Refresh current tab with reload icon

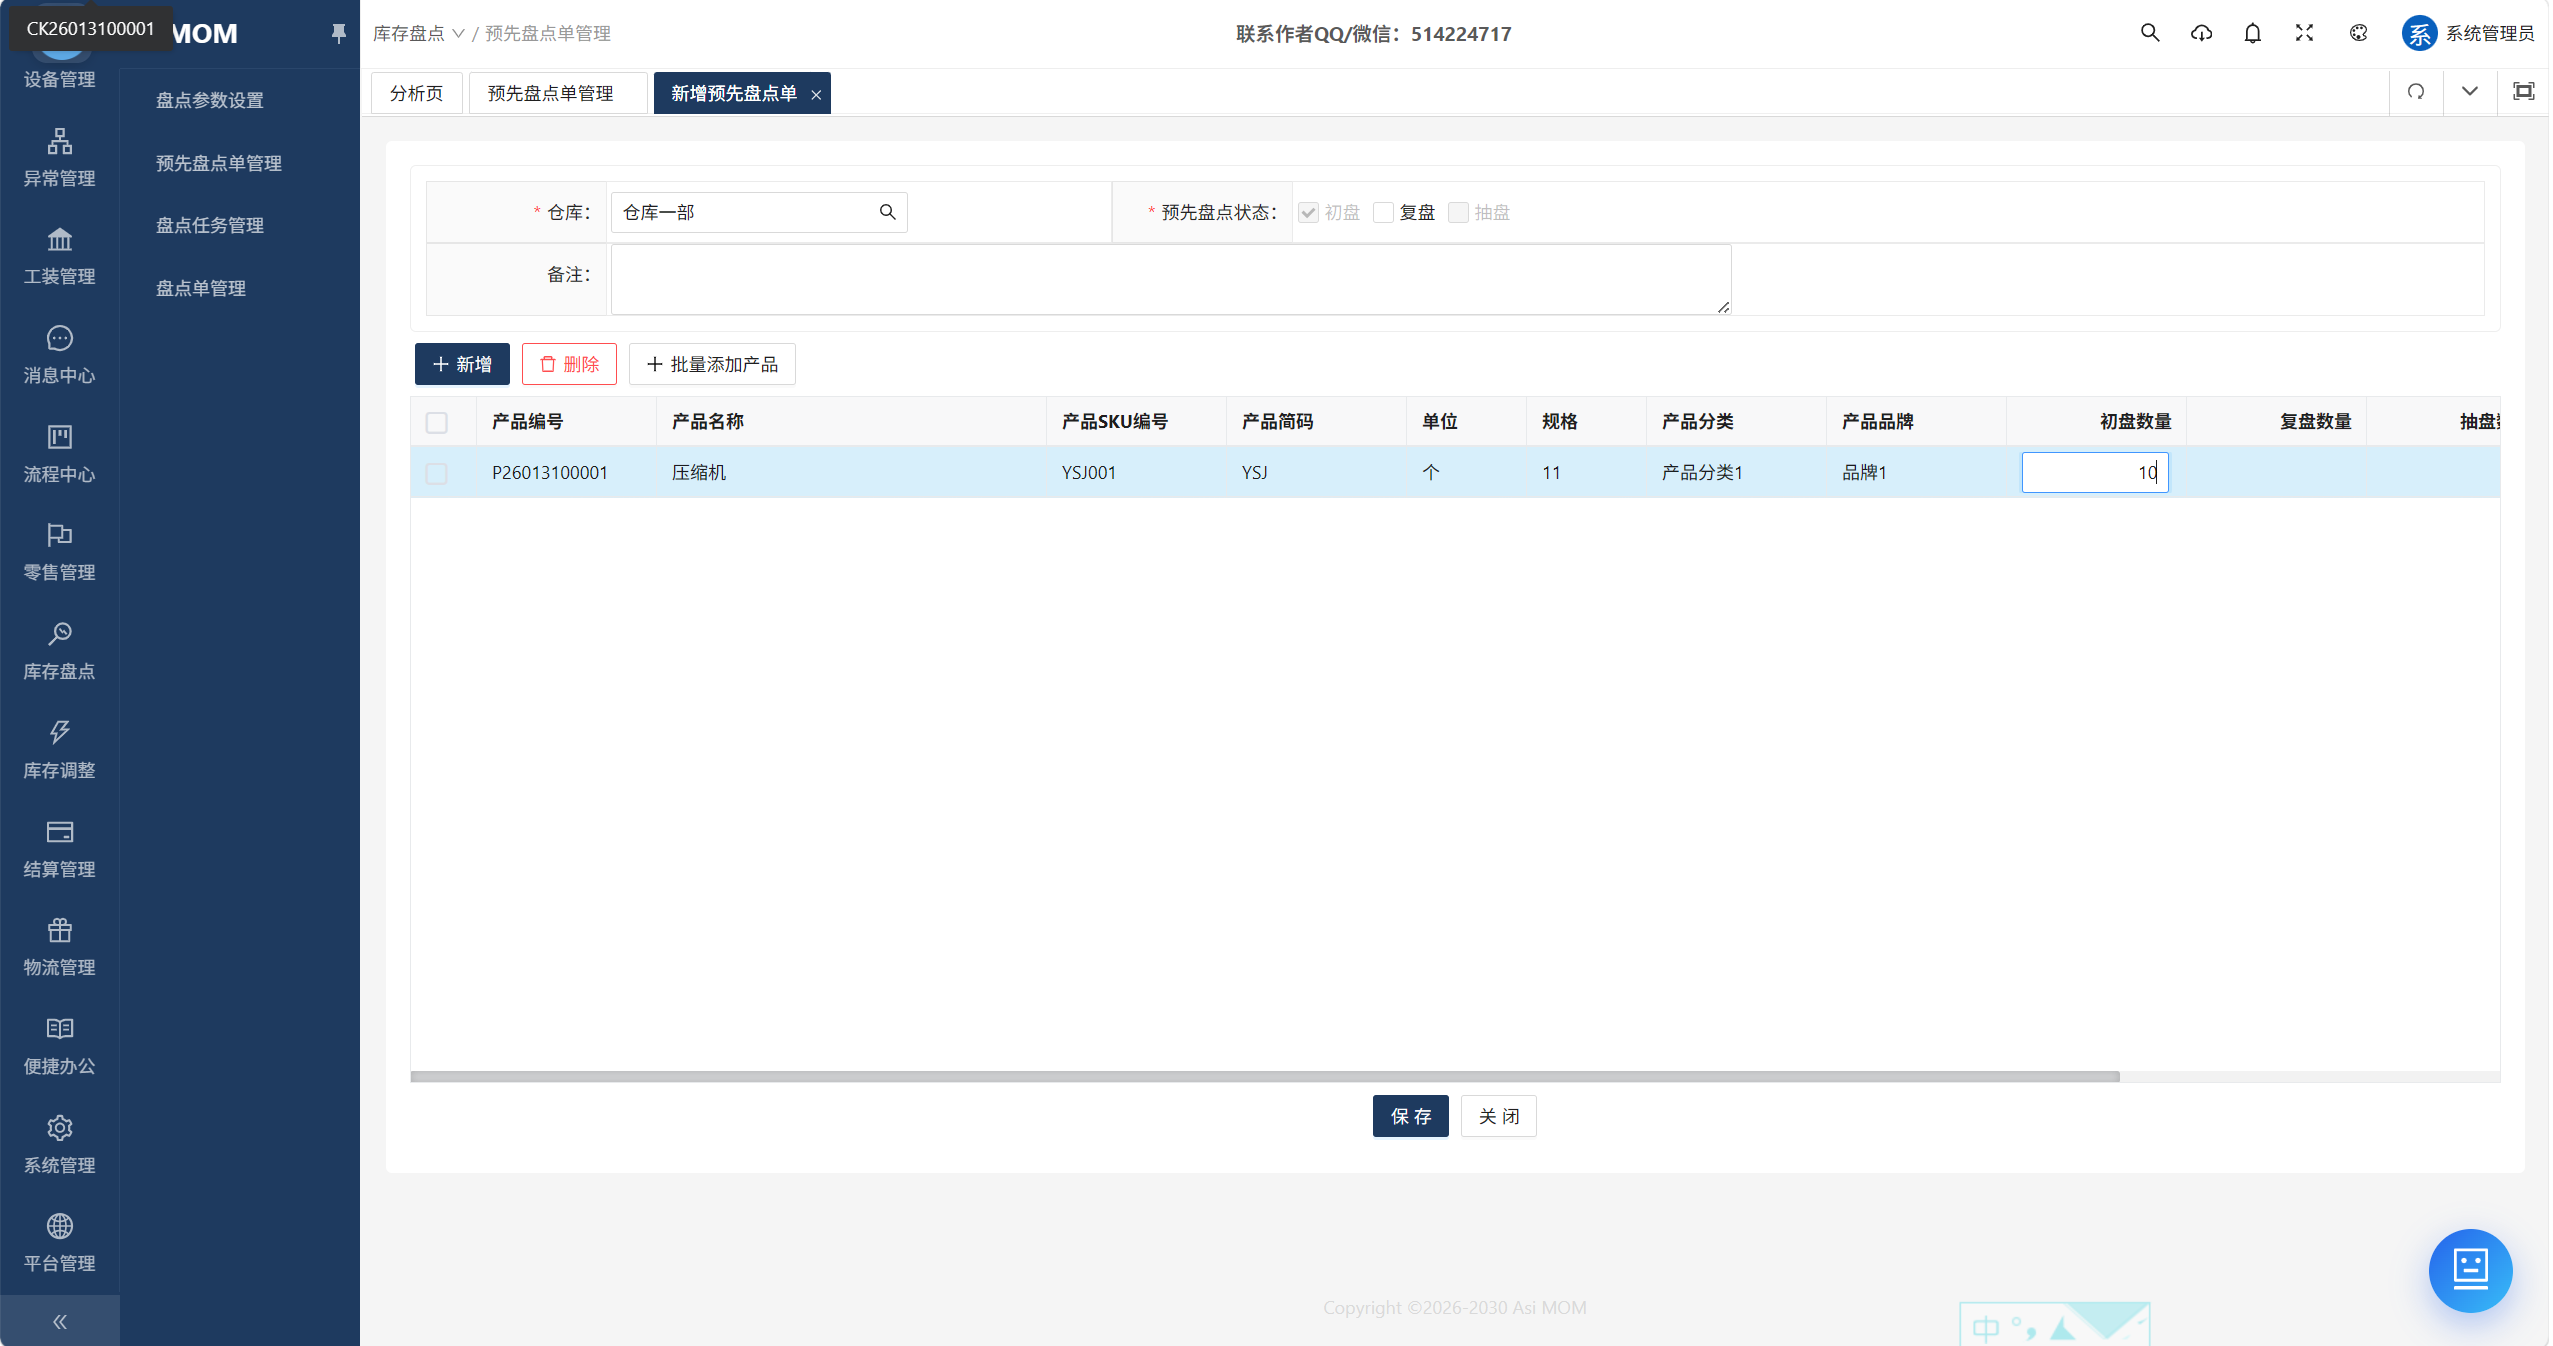(x=2416, y=92)
